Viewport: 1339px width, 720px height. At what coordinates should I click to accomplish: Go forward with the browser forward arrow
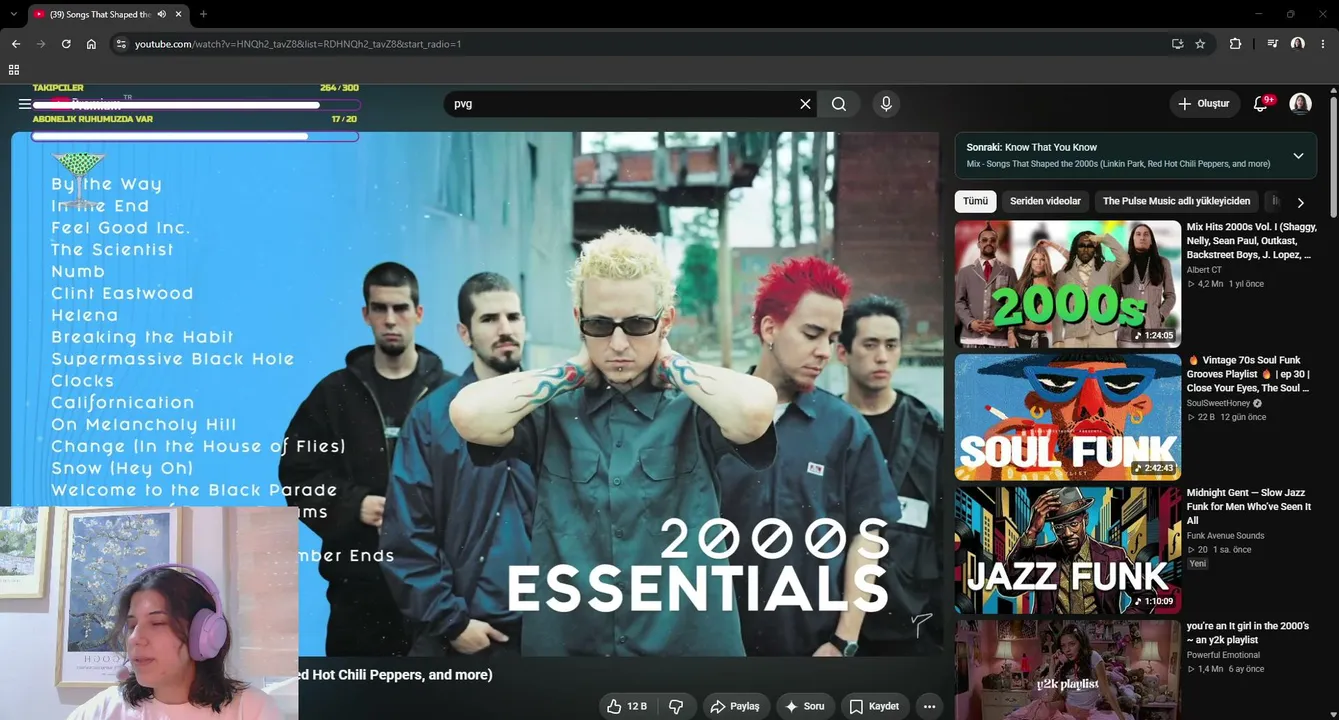click(x=41, y=44)
